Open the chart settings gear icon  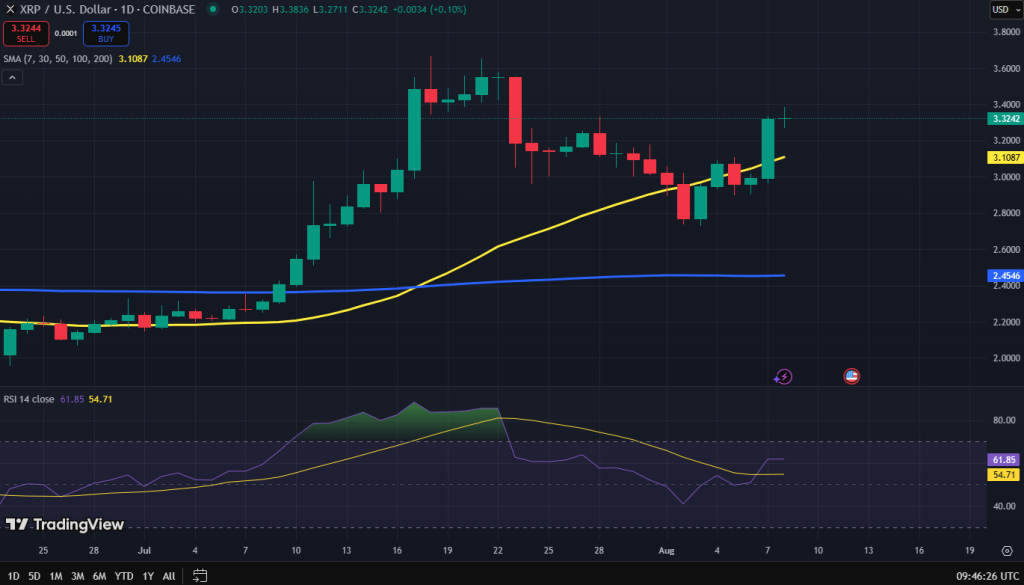pyautogui.click(x=1006, y=550)
